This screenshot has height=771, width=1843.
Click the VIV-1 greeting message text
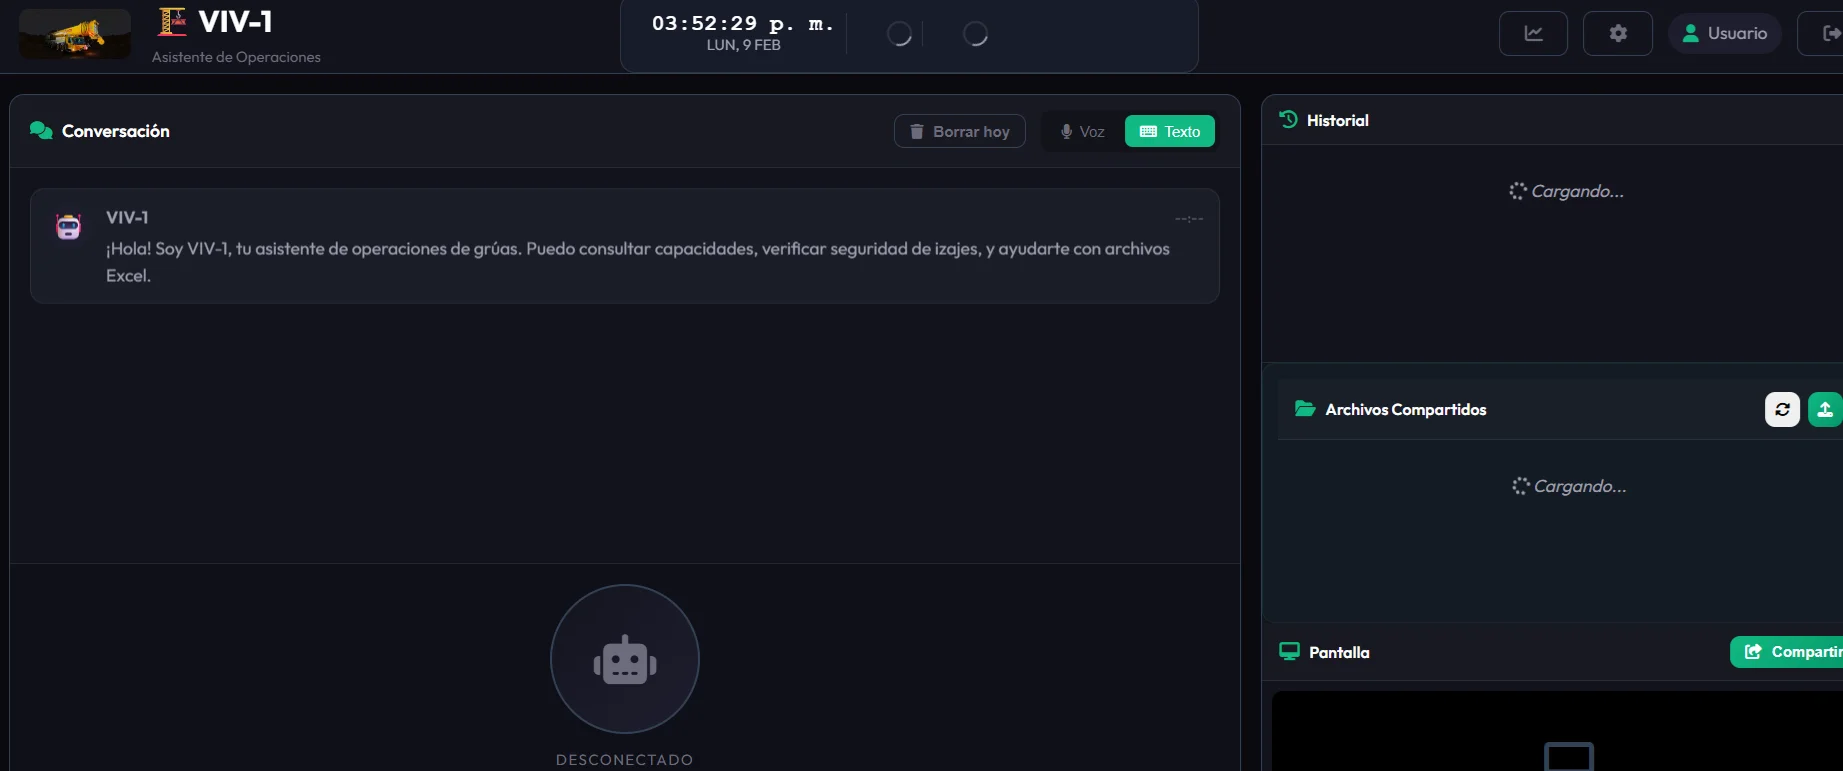coord(638,262)
